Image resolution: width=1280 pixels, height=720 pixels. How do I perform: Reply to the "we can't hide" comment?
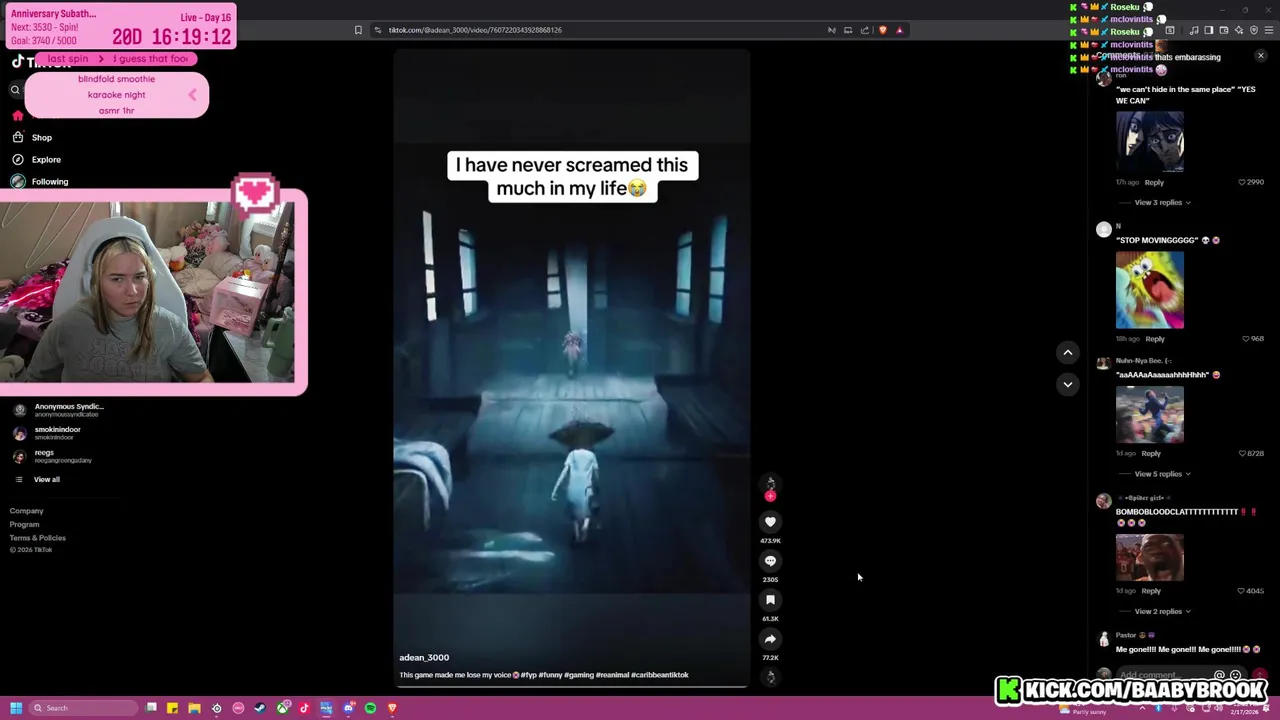tap(1154, 182)
